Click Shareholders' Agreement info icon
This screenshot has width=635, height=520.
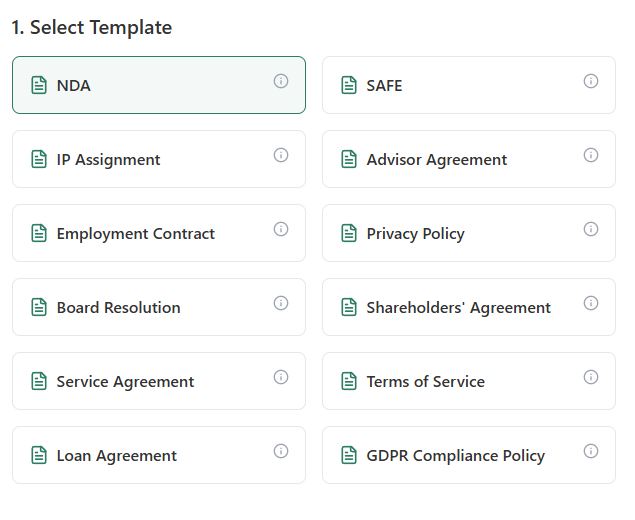click(591, 303)
